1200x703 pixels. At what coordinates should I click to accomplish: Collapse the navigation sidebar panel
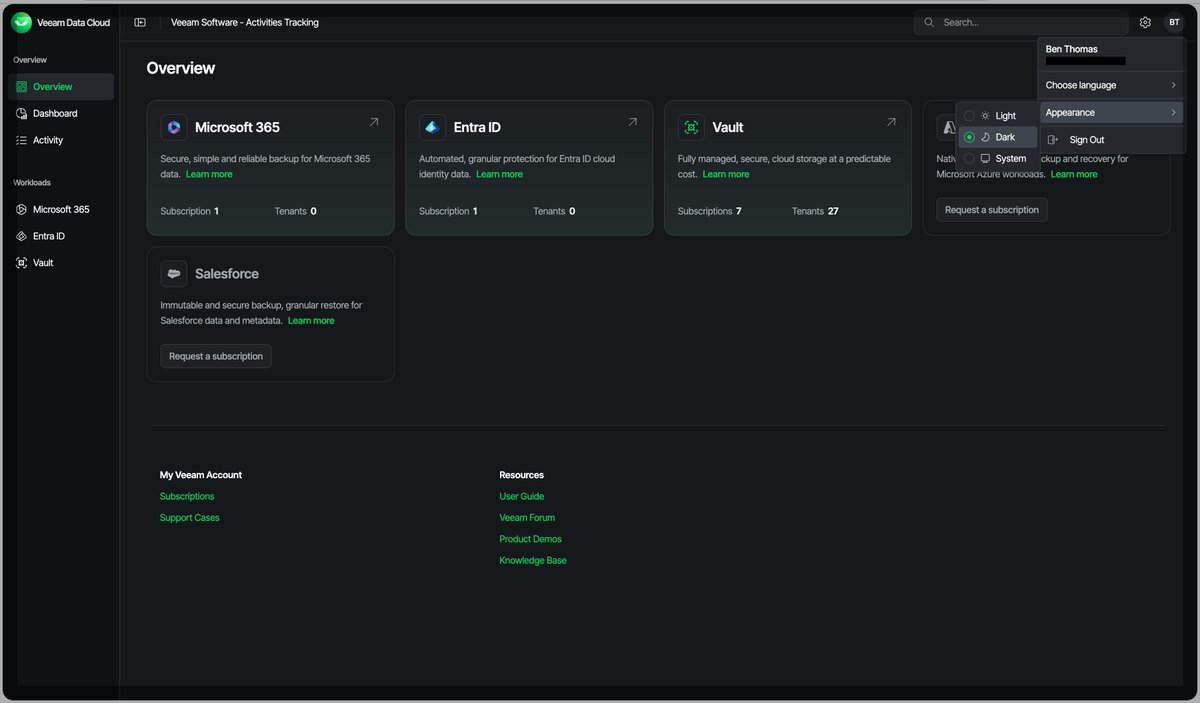point(139,21)
